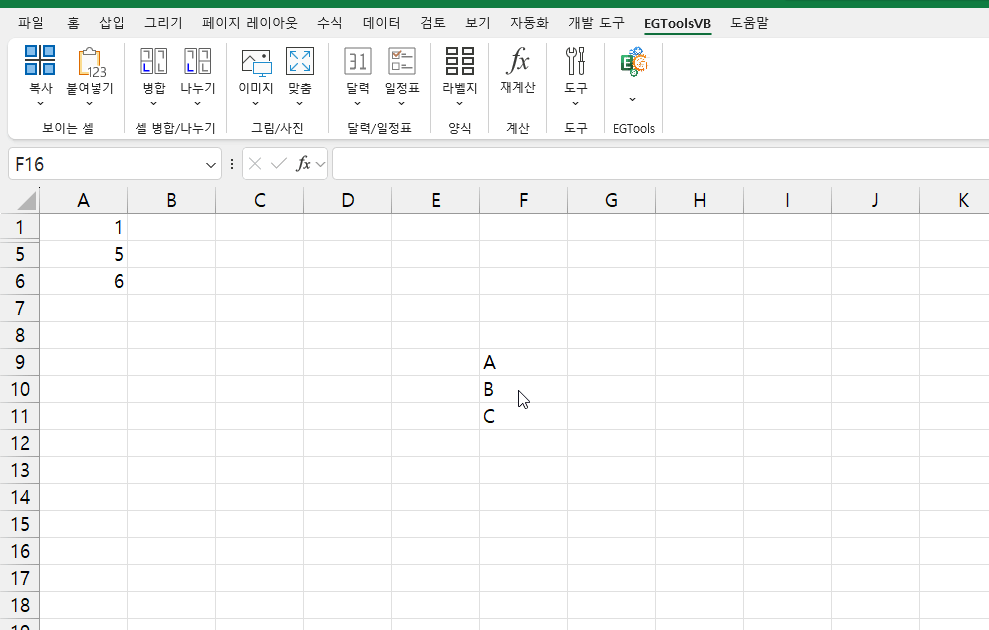Click the 병합 merge cells icon
The height and width of the screenshot is (630, 989).
[153, 62]
